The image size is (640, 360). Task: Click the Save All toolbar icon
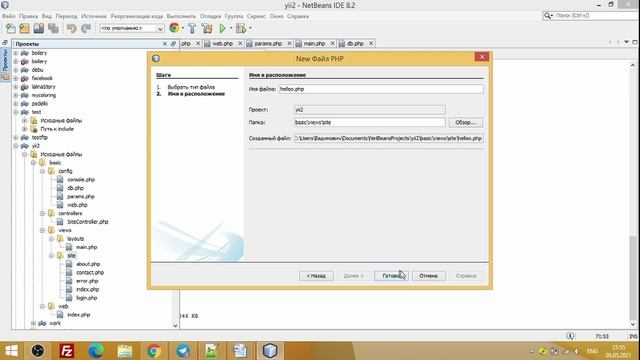click(x=53, y=28)
